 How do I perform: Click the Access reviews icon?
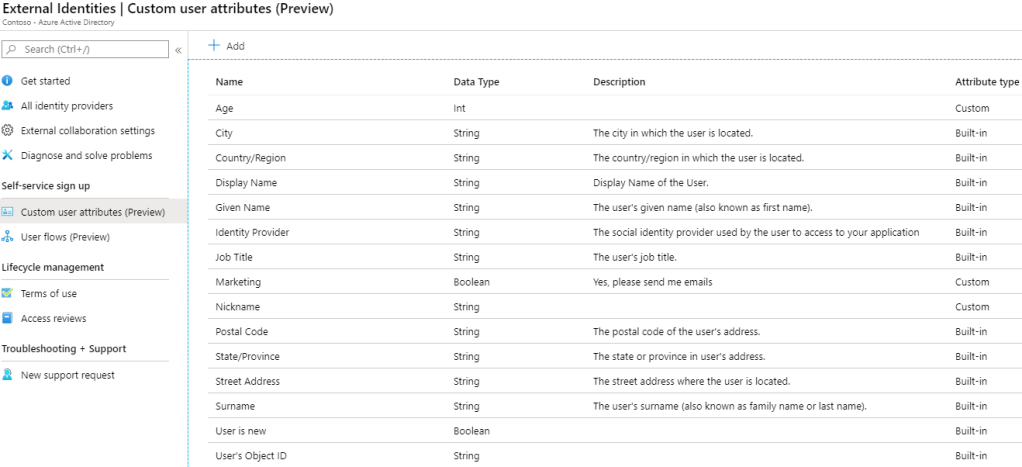[x=8, y=319]
